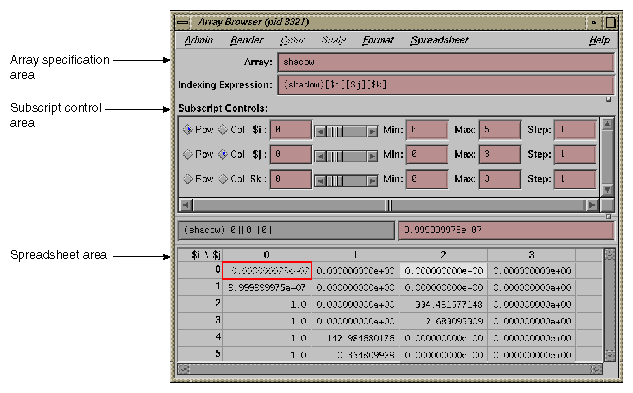This screenshot has height=393, width=633.
Task: Select column header 2 in spreadsheet
Action: click(x=443, y=255)
